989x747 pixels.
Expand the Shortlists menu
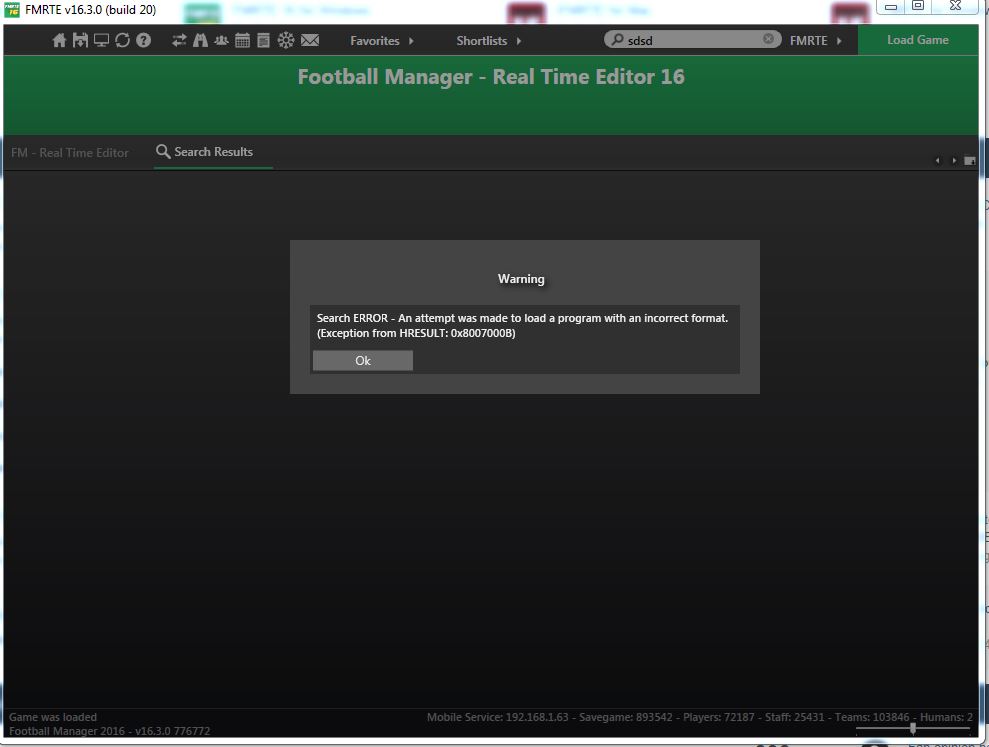point(489,40)
